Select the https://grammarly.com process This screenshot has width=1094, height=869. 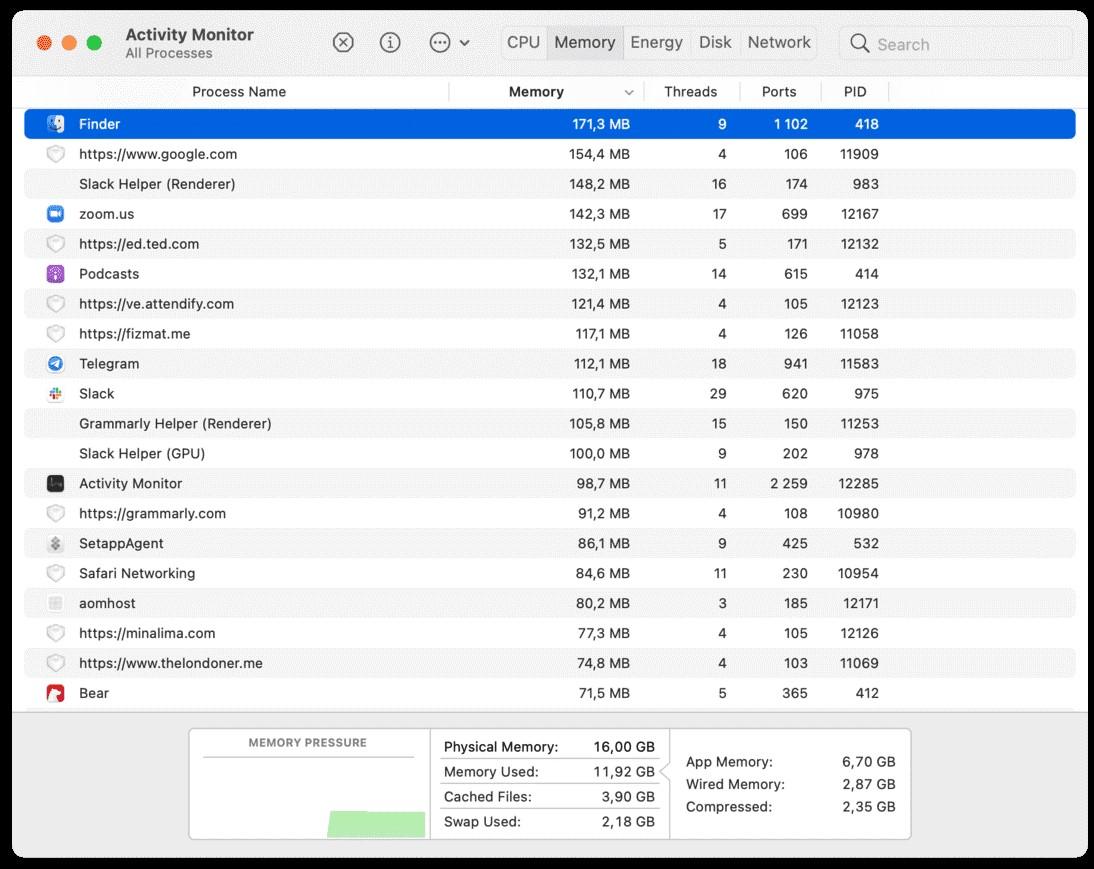[550, 514]
